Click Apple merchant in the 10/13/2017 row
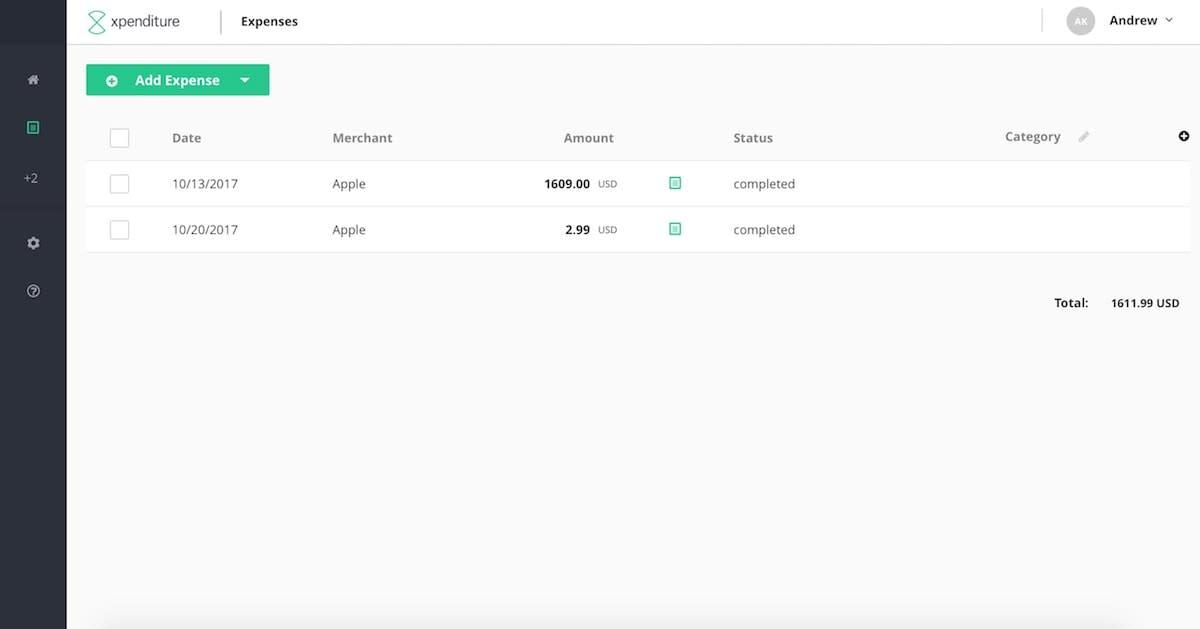 tap(349, 184)
